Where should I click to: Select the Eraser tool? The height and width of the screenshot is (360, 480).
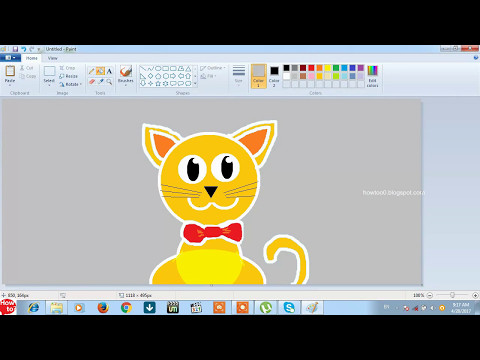[x=92, y=82]
